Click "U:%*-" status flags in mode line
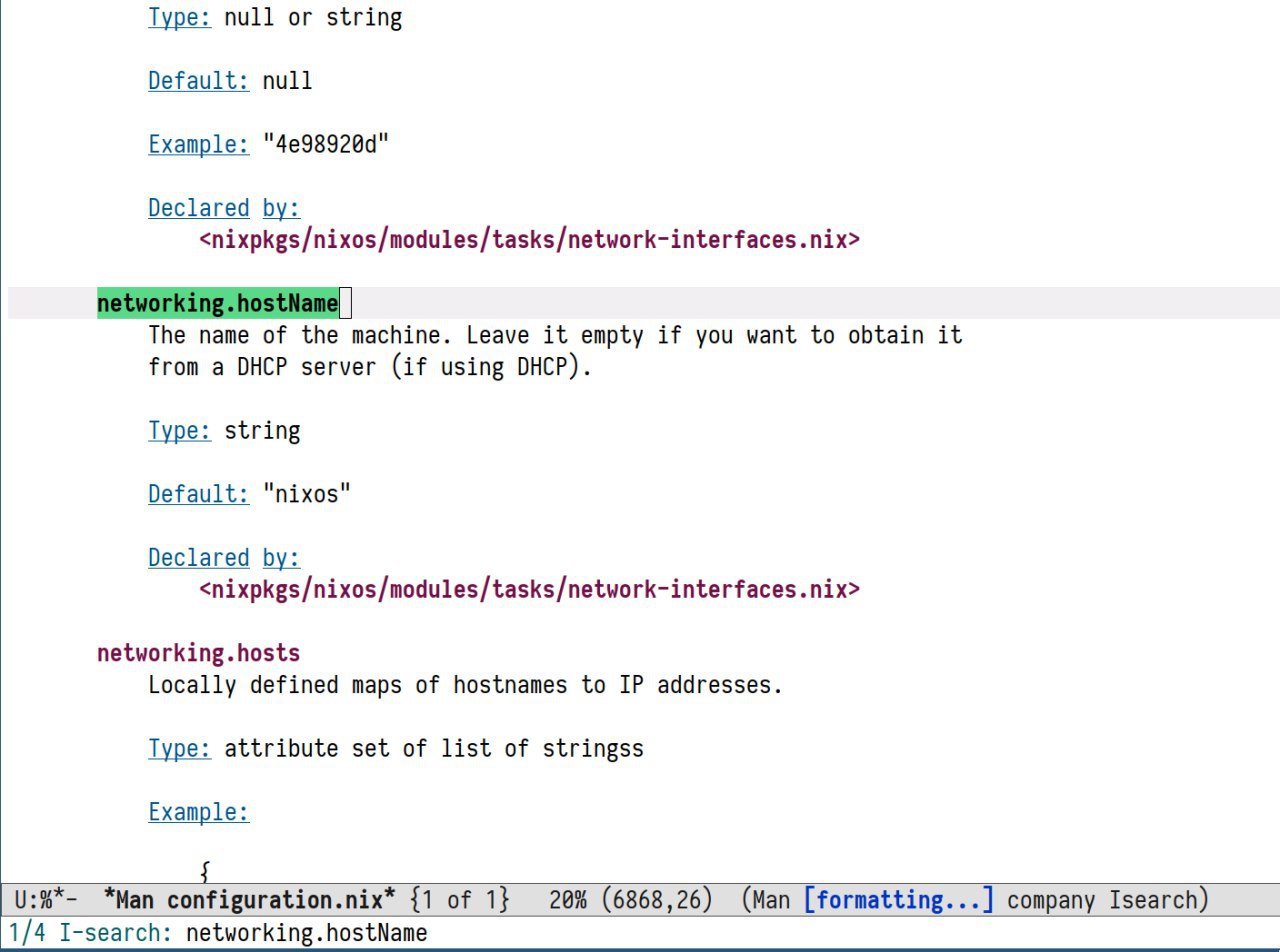This screenshot has width=1280, height=952. point(46,900)
